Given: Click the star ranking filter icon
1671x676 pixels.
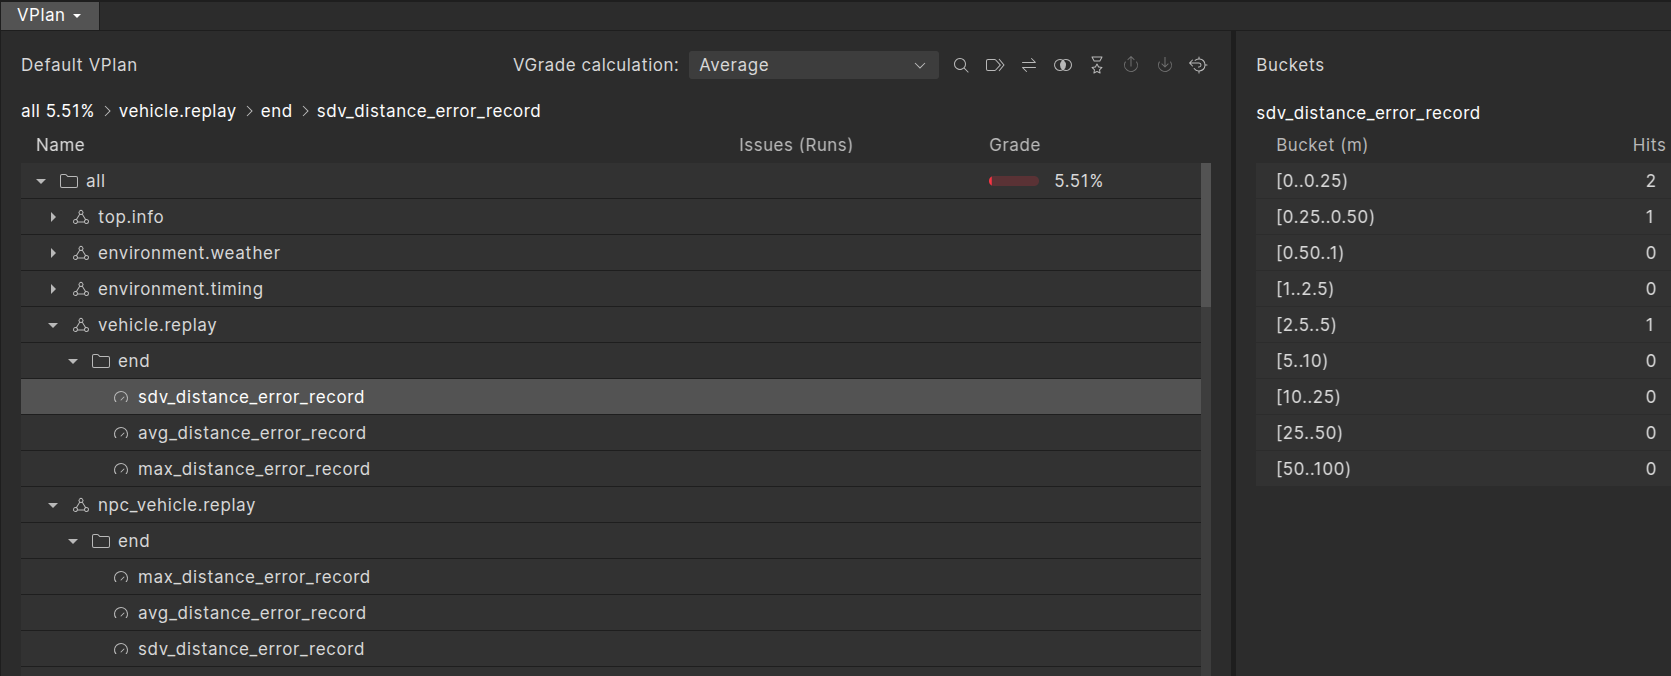Looking at the screenshot, I should 1097,65.
